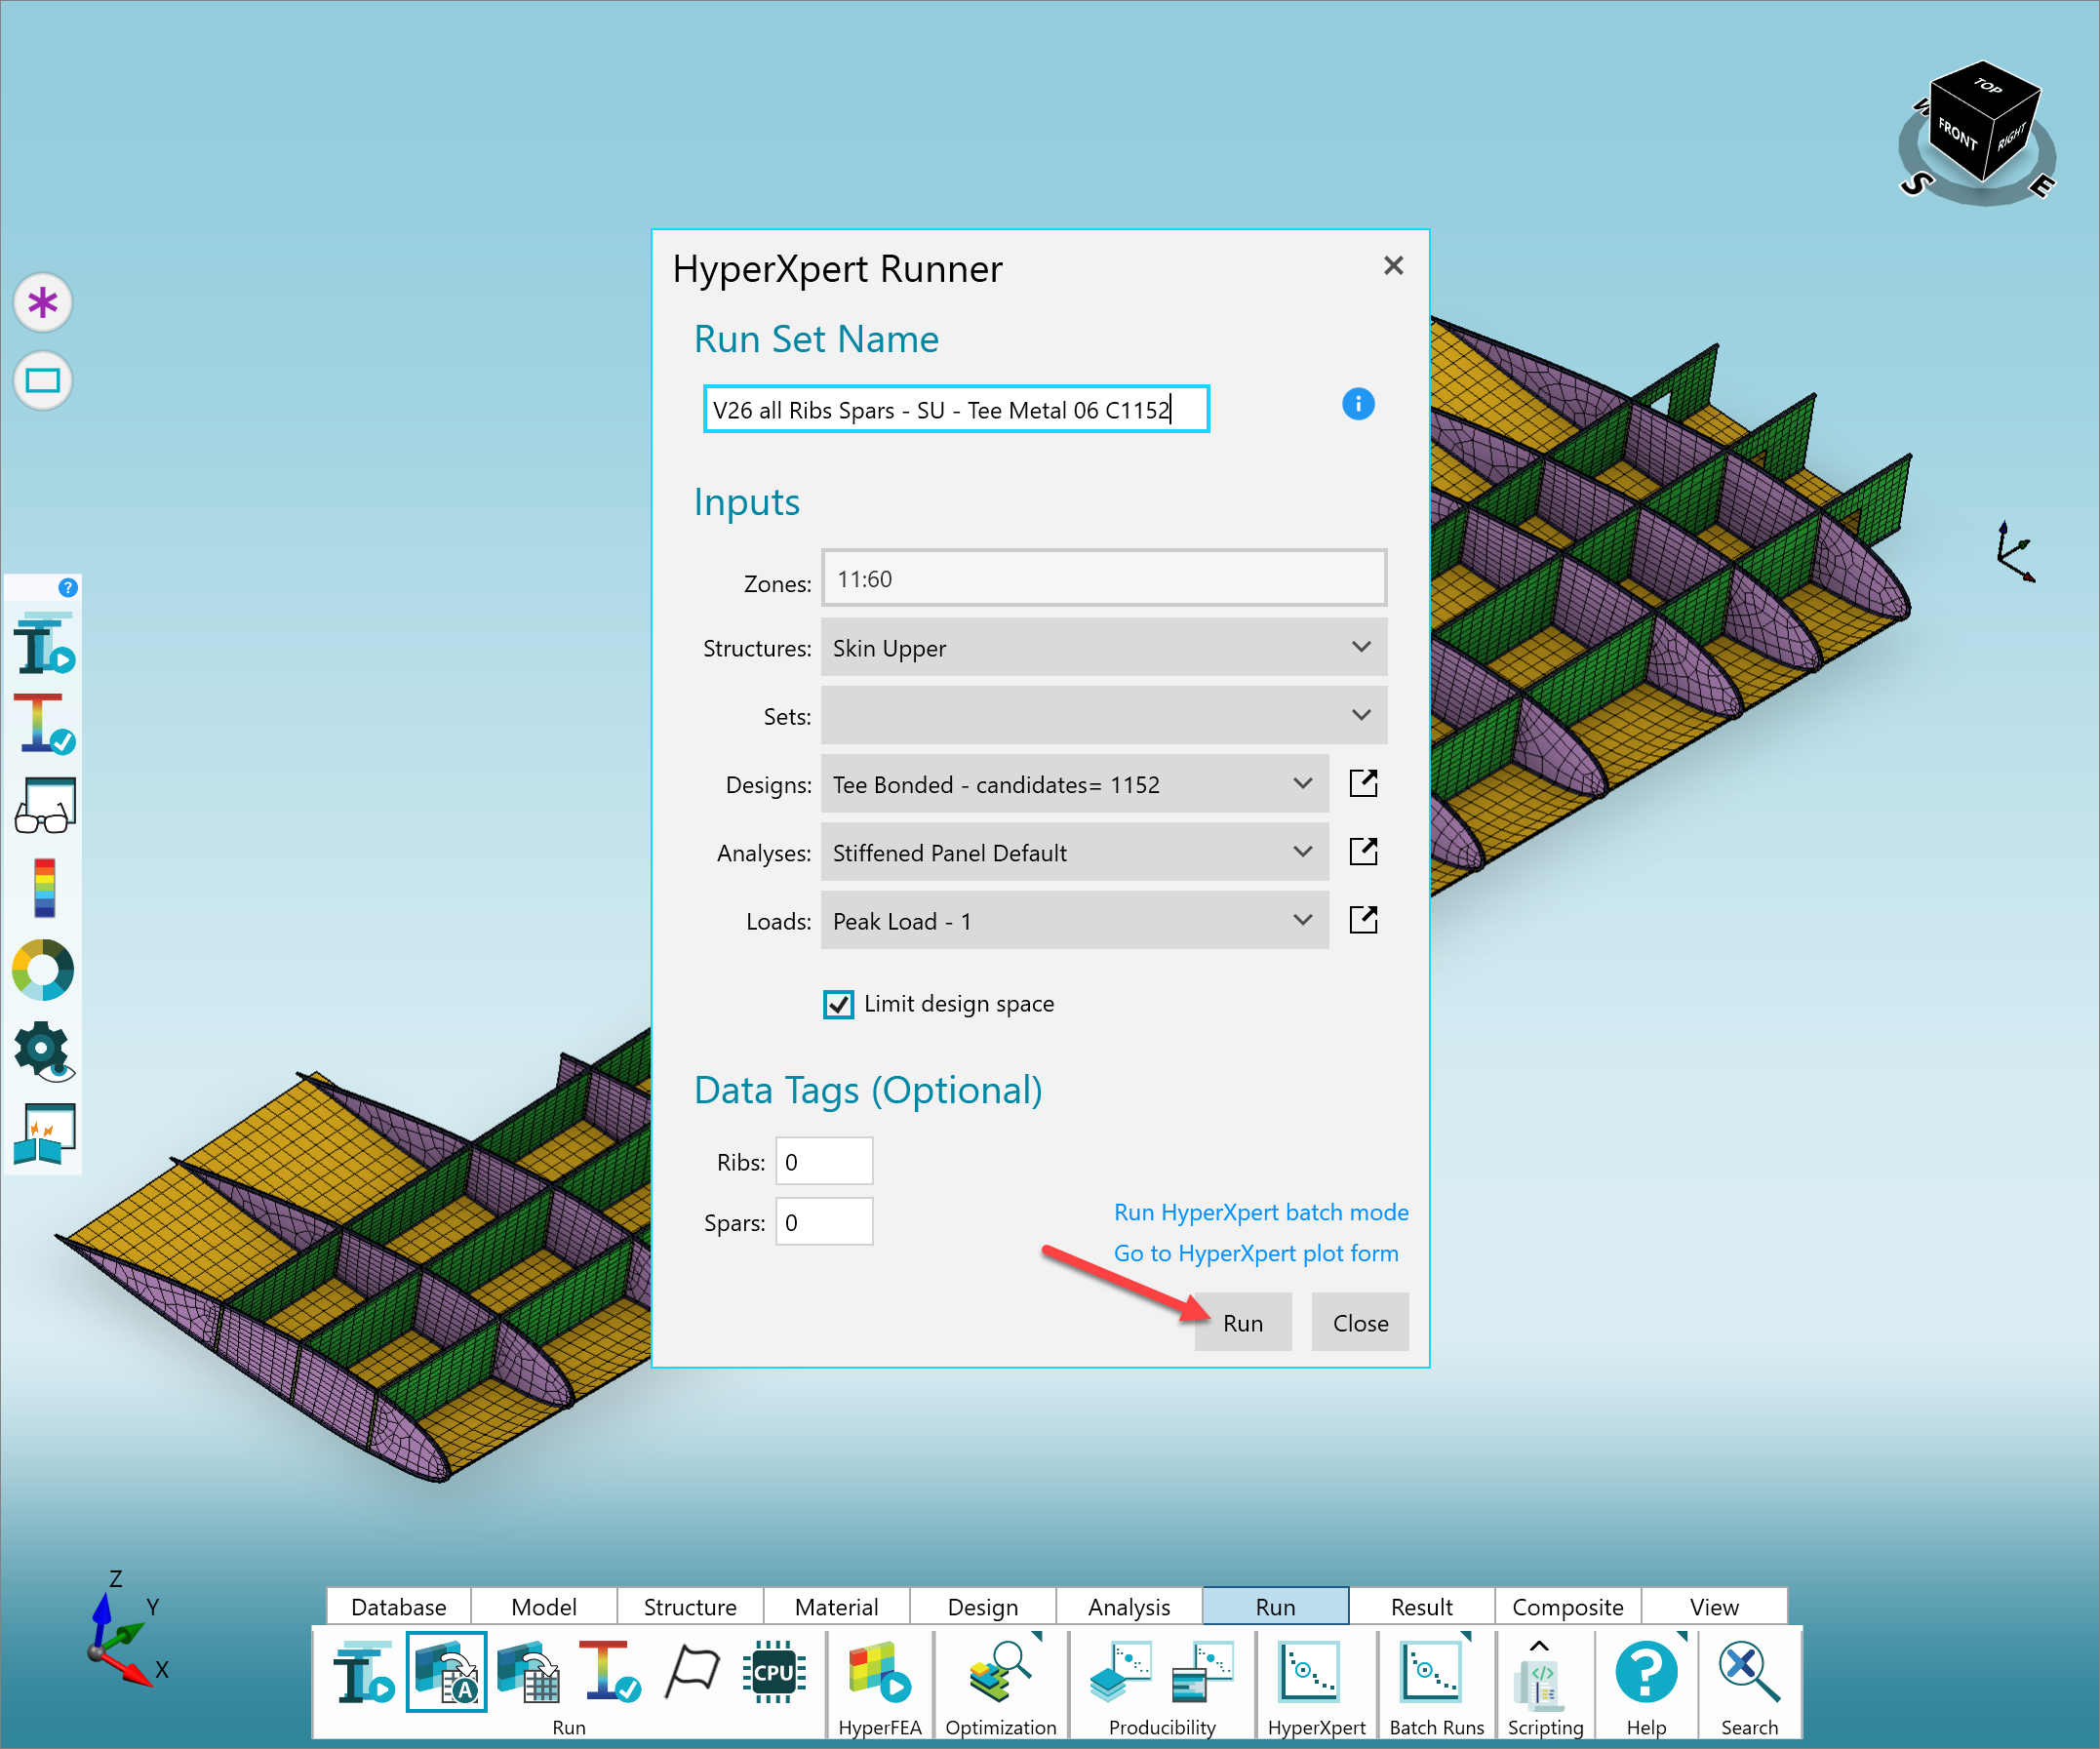Expand the Analyses dropdown
2100x1749 pixels.
point(1075,851)
